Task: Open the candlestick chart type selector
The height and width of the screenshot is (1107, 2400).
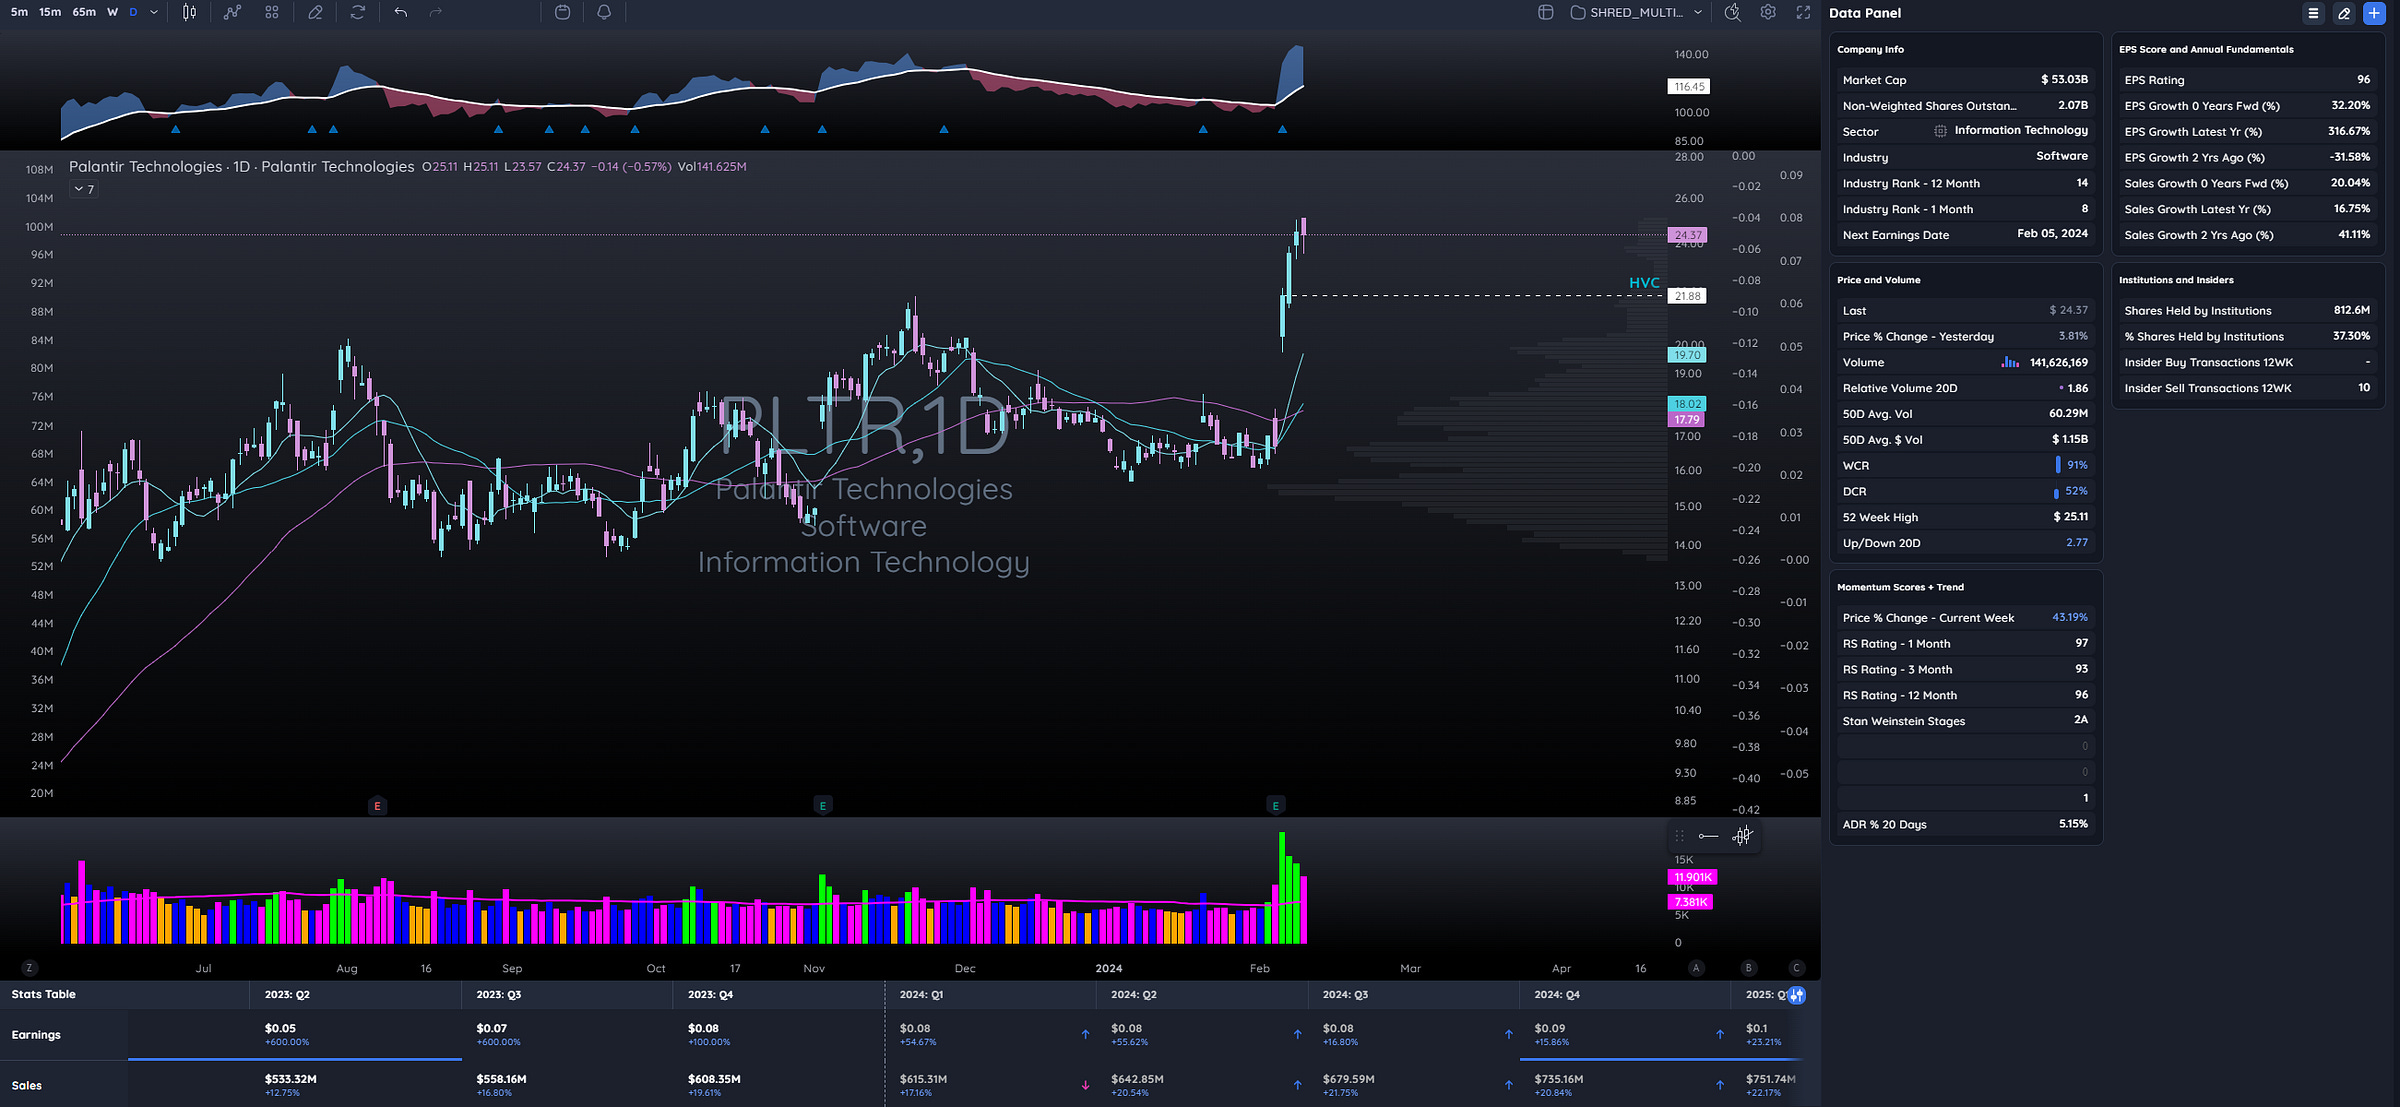Action: tap(189, 12)
